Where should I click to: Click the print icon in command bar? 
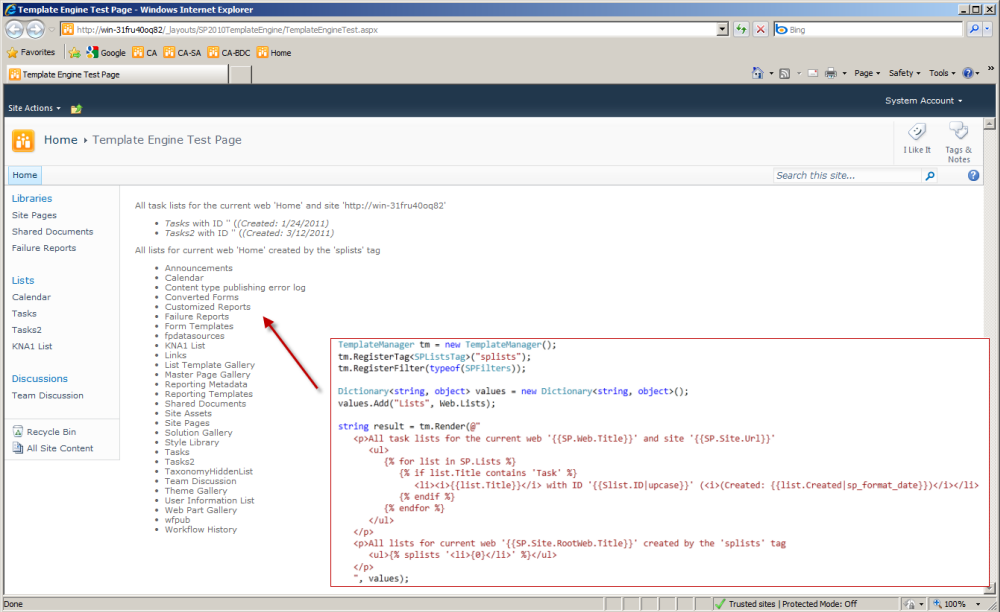[x=829, y=73]
